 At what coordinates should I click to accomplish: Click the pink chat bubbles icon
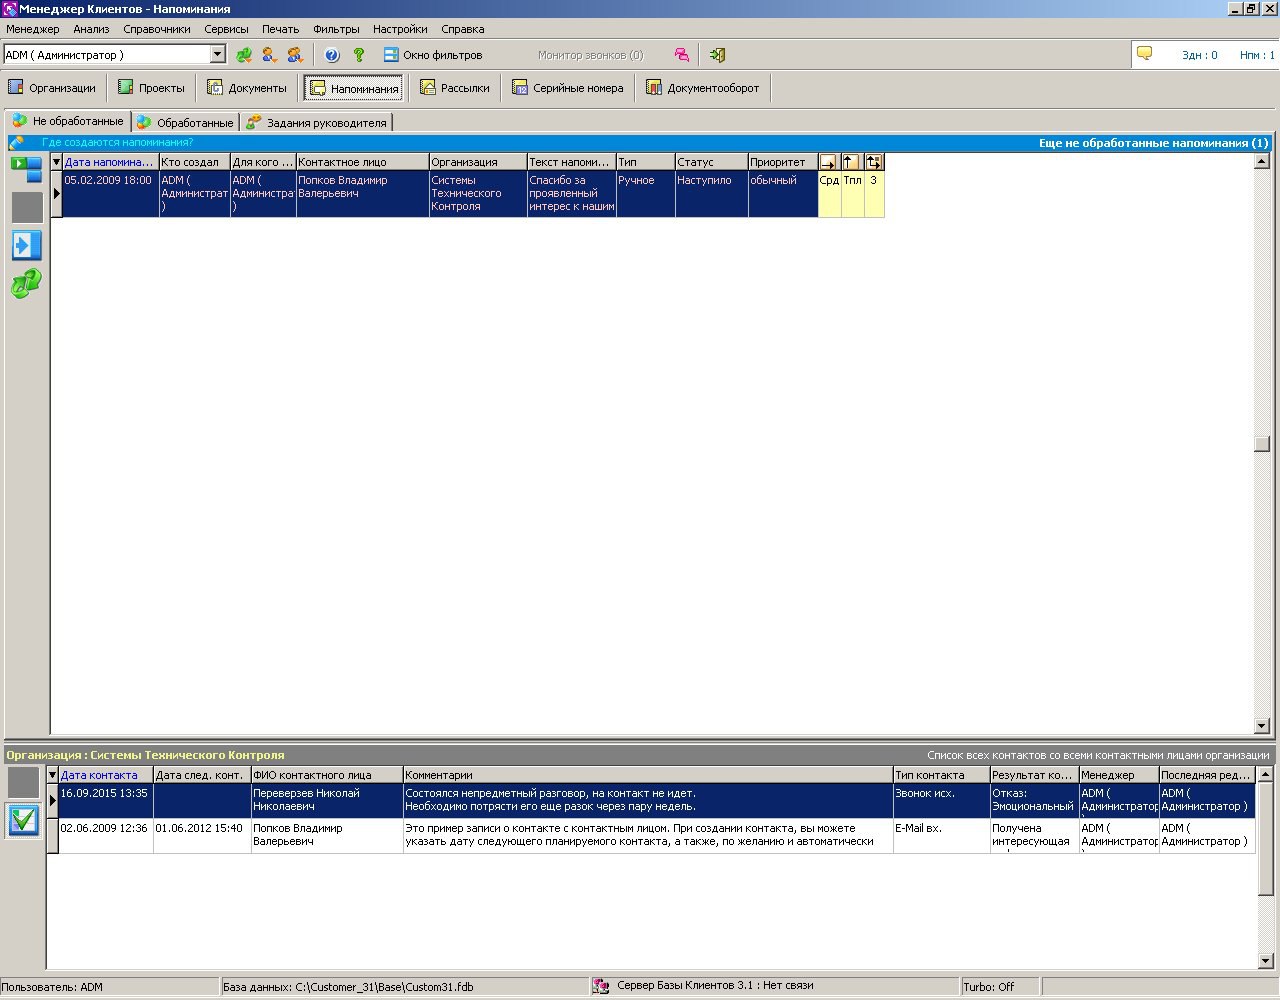click(681, 55)
